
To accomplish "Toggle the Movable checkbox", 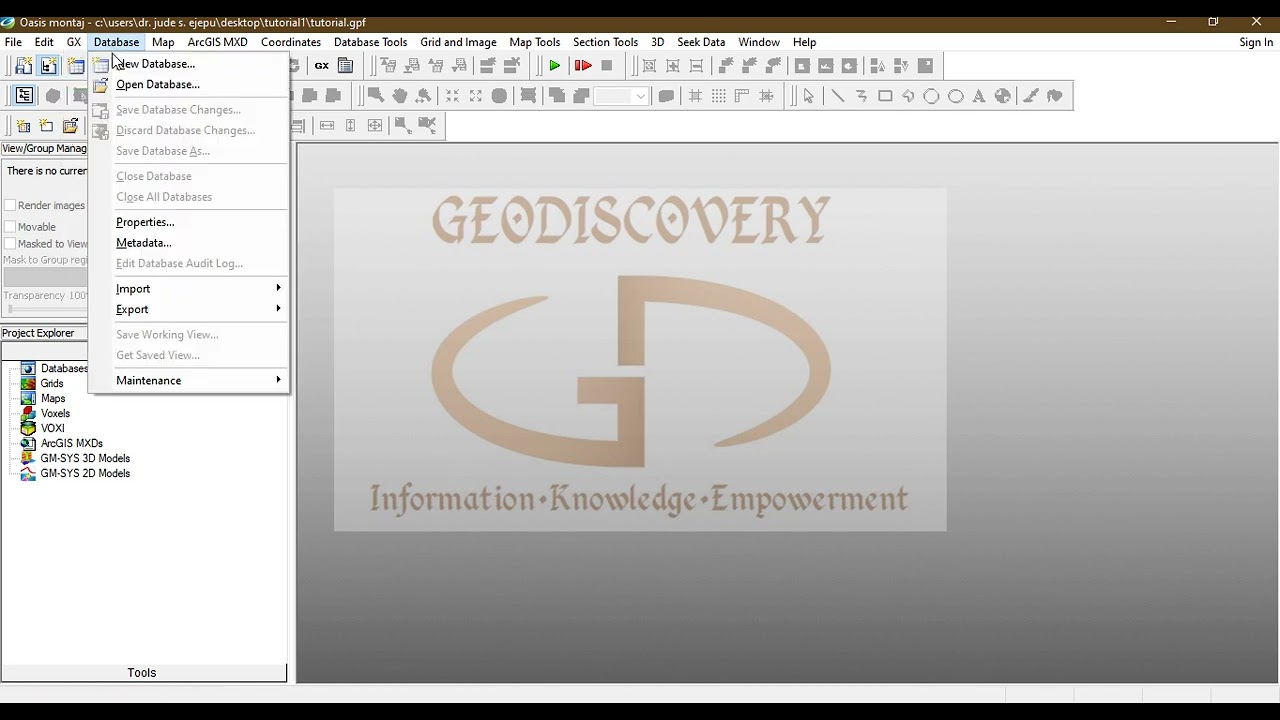I will (x=10, y=227).
